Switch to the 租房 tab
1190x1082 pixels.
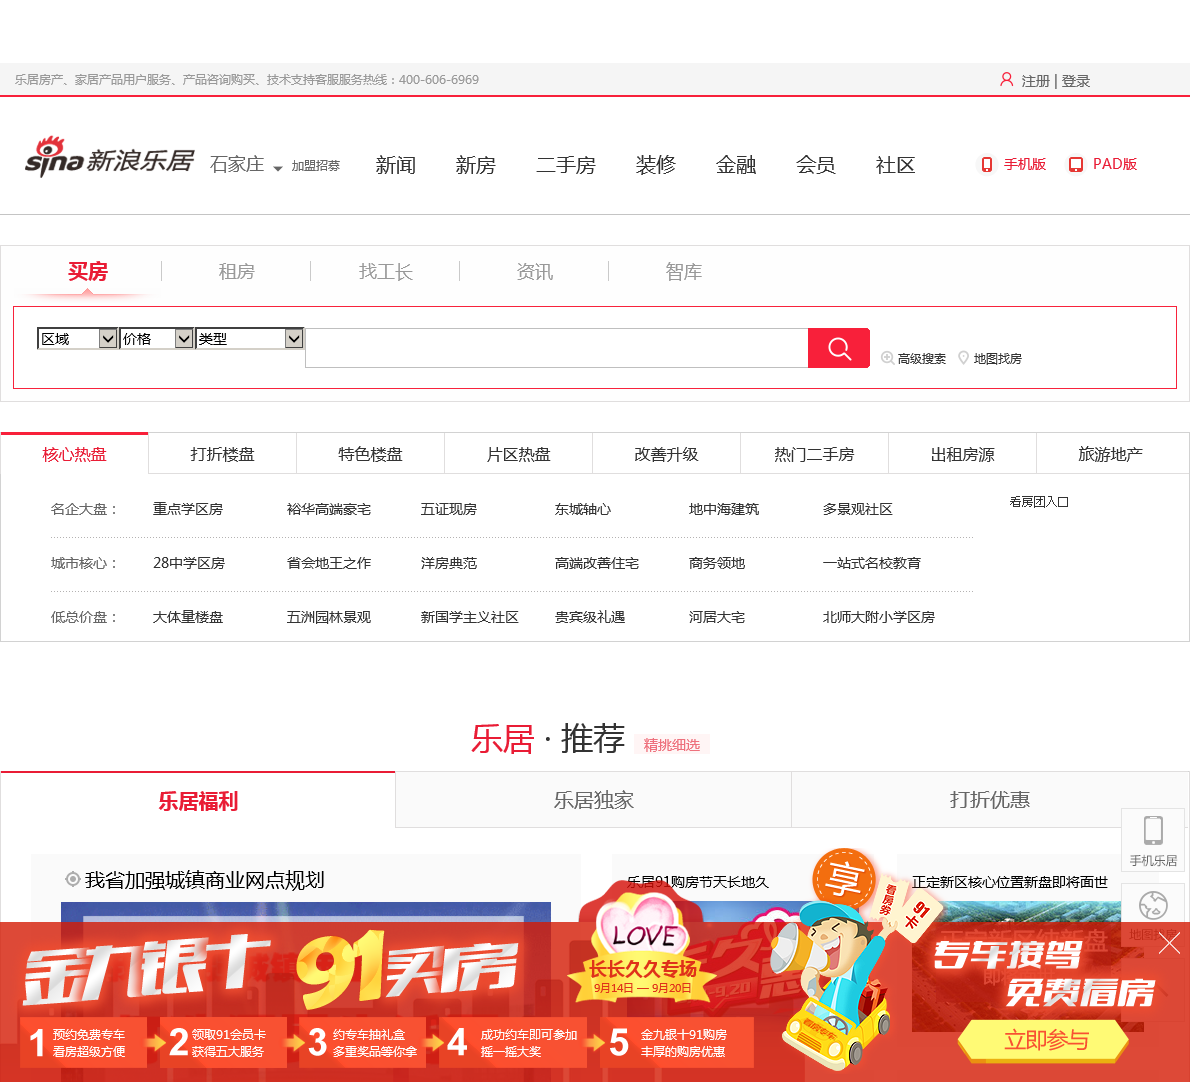[237, 272]
